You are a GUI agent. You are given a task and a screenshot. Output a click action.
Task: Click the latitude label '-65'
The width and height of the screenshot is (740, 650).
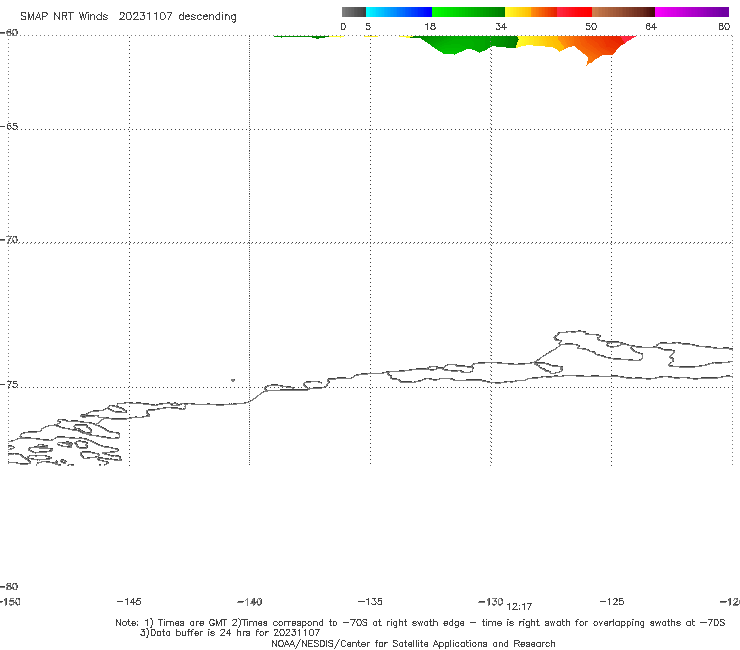[x=9, y=127]
